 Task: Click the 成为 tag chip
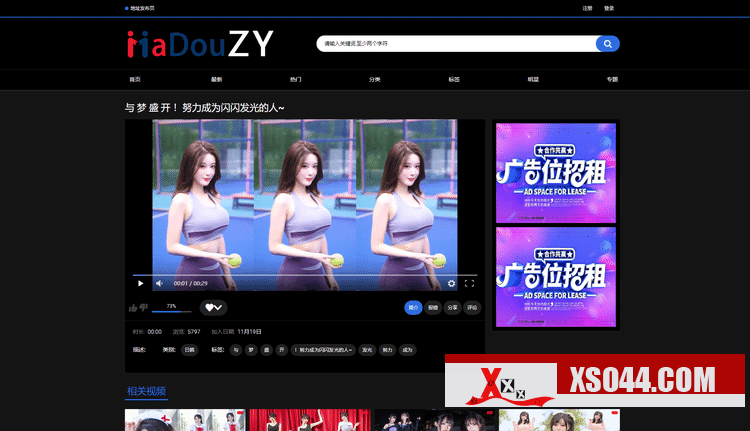(407, 350)
